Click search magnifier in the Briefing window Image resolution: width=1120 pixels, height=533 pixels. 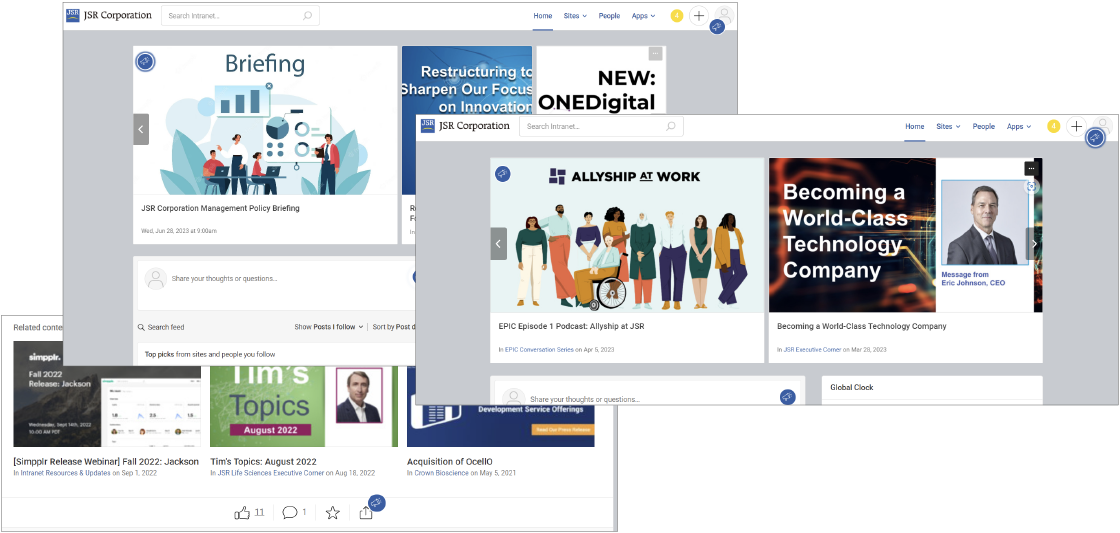pos(308,16)
